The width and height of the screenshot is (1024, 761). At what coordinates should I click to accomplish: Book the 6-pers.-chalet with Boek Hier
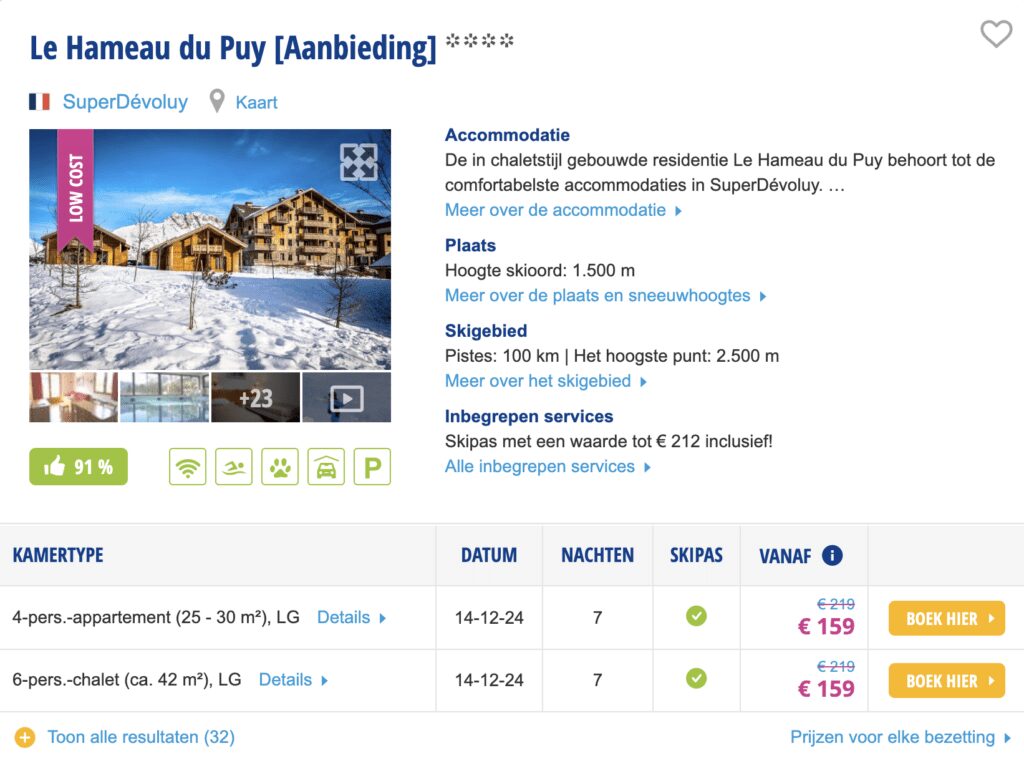[946, 681]
